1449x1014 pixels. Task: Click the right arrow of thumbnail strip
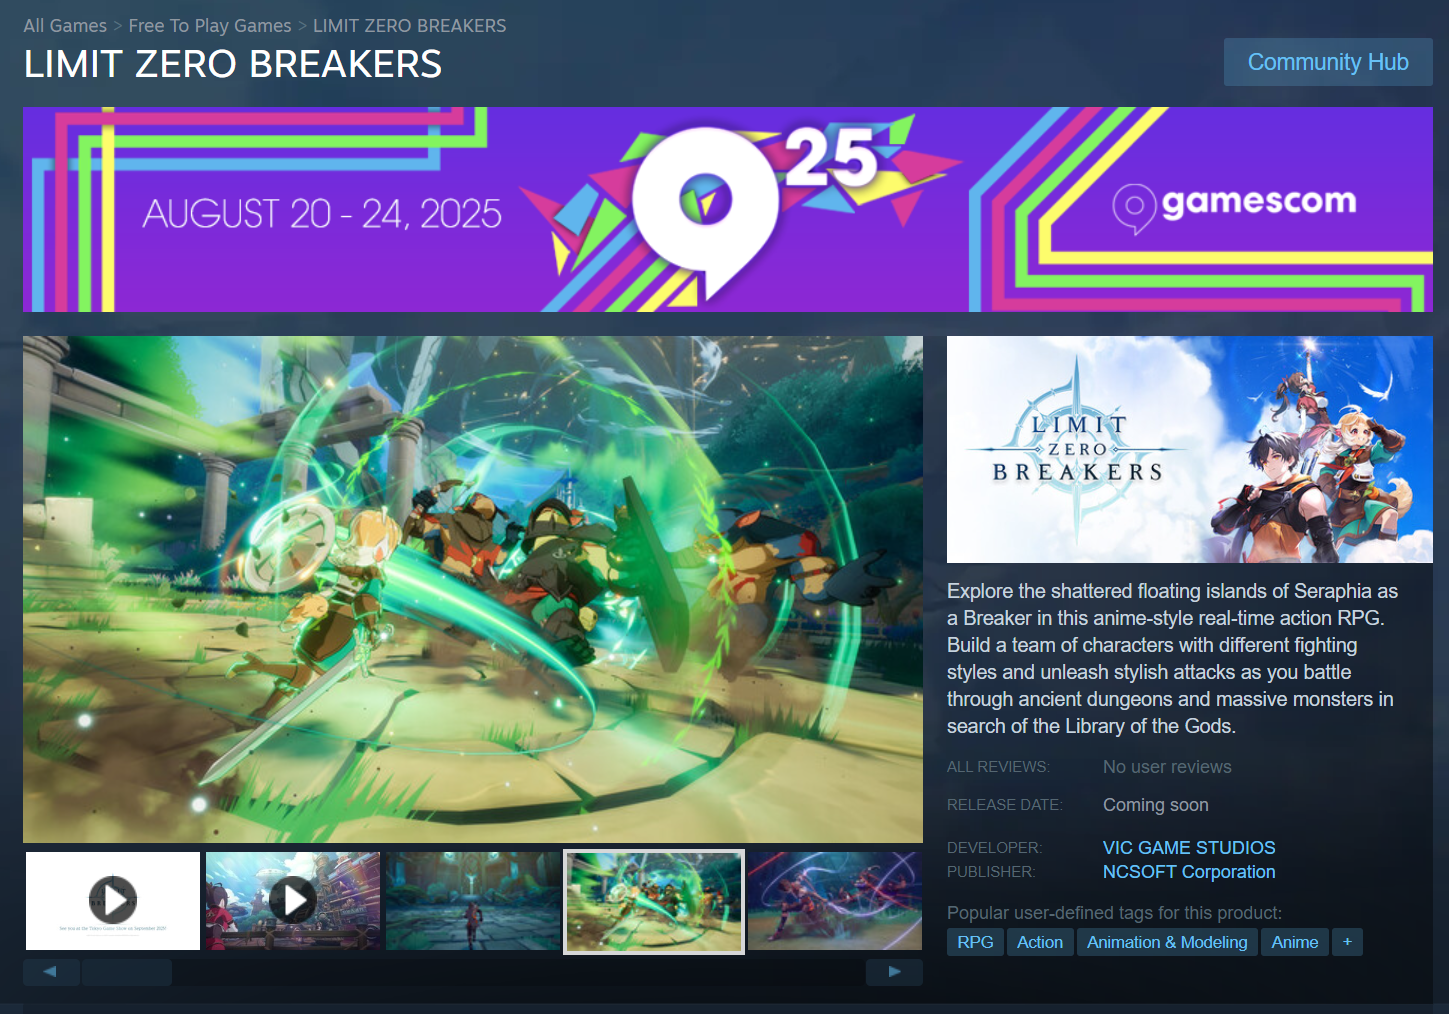894,972
